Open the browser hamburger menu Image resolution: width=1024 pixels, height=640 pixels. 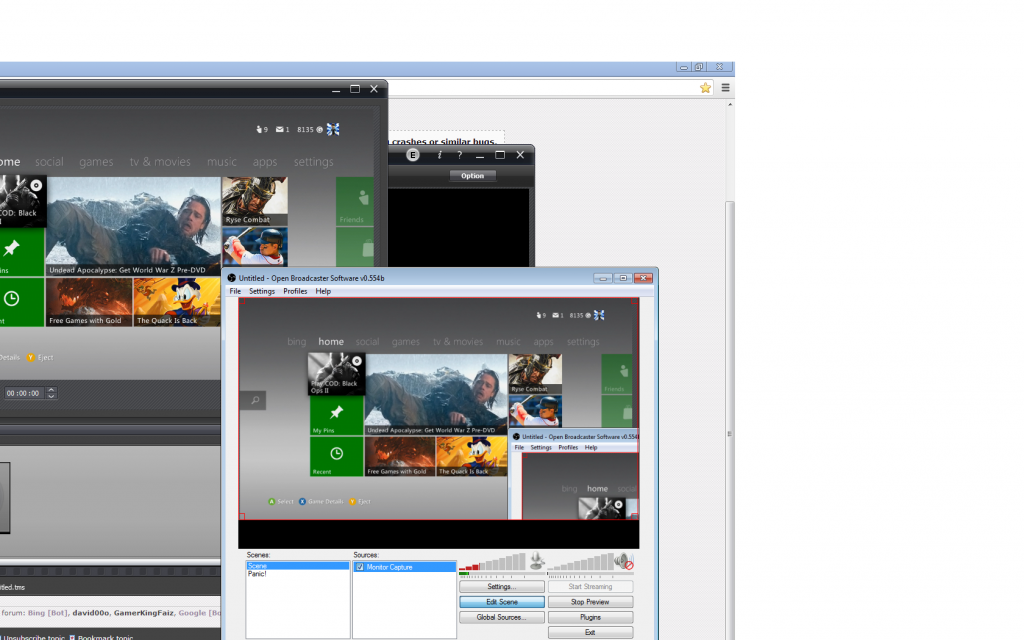click(725, 88)
